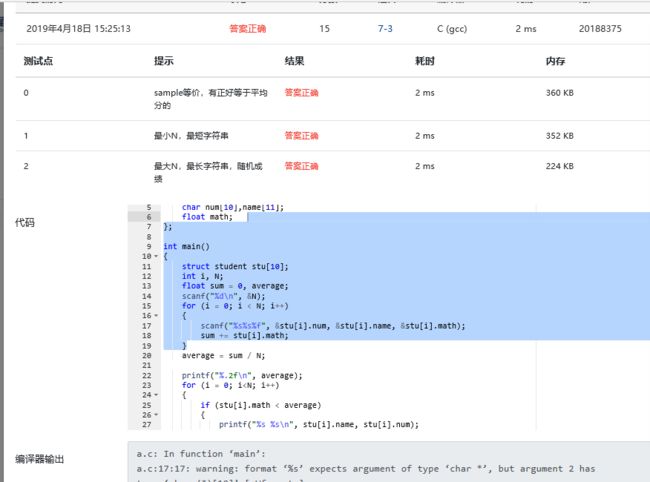Click the scanf("%d\n", &N) code line
Viewport: 650px width, 482px height.
coord(223,296)
